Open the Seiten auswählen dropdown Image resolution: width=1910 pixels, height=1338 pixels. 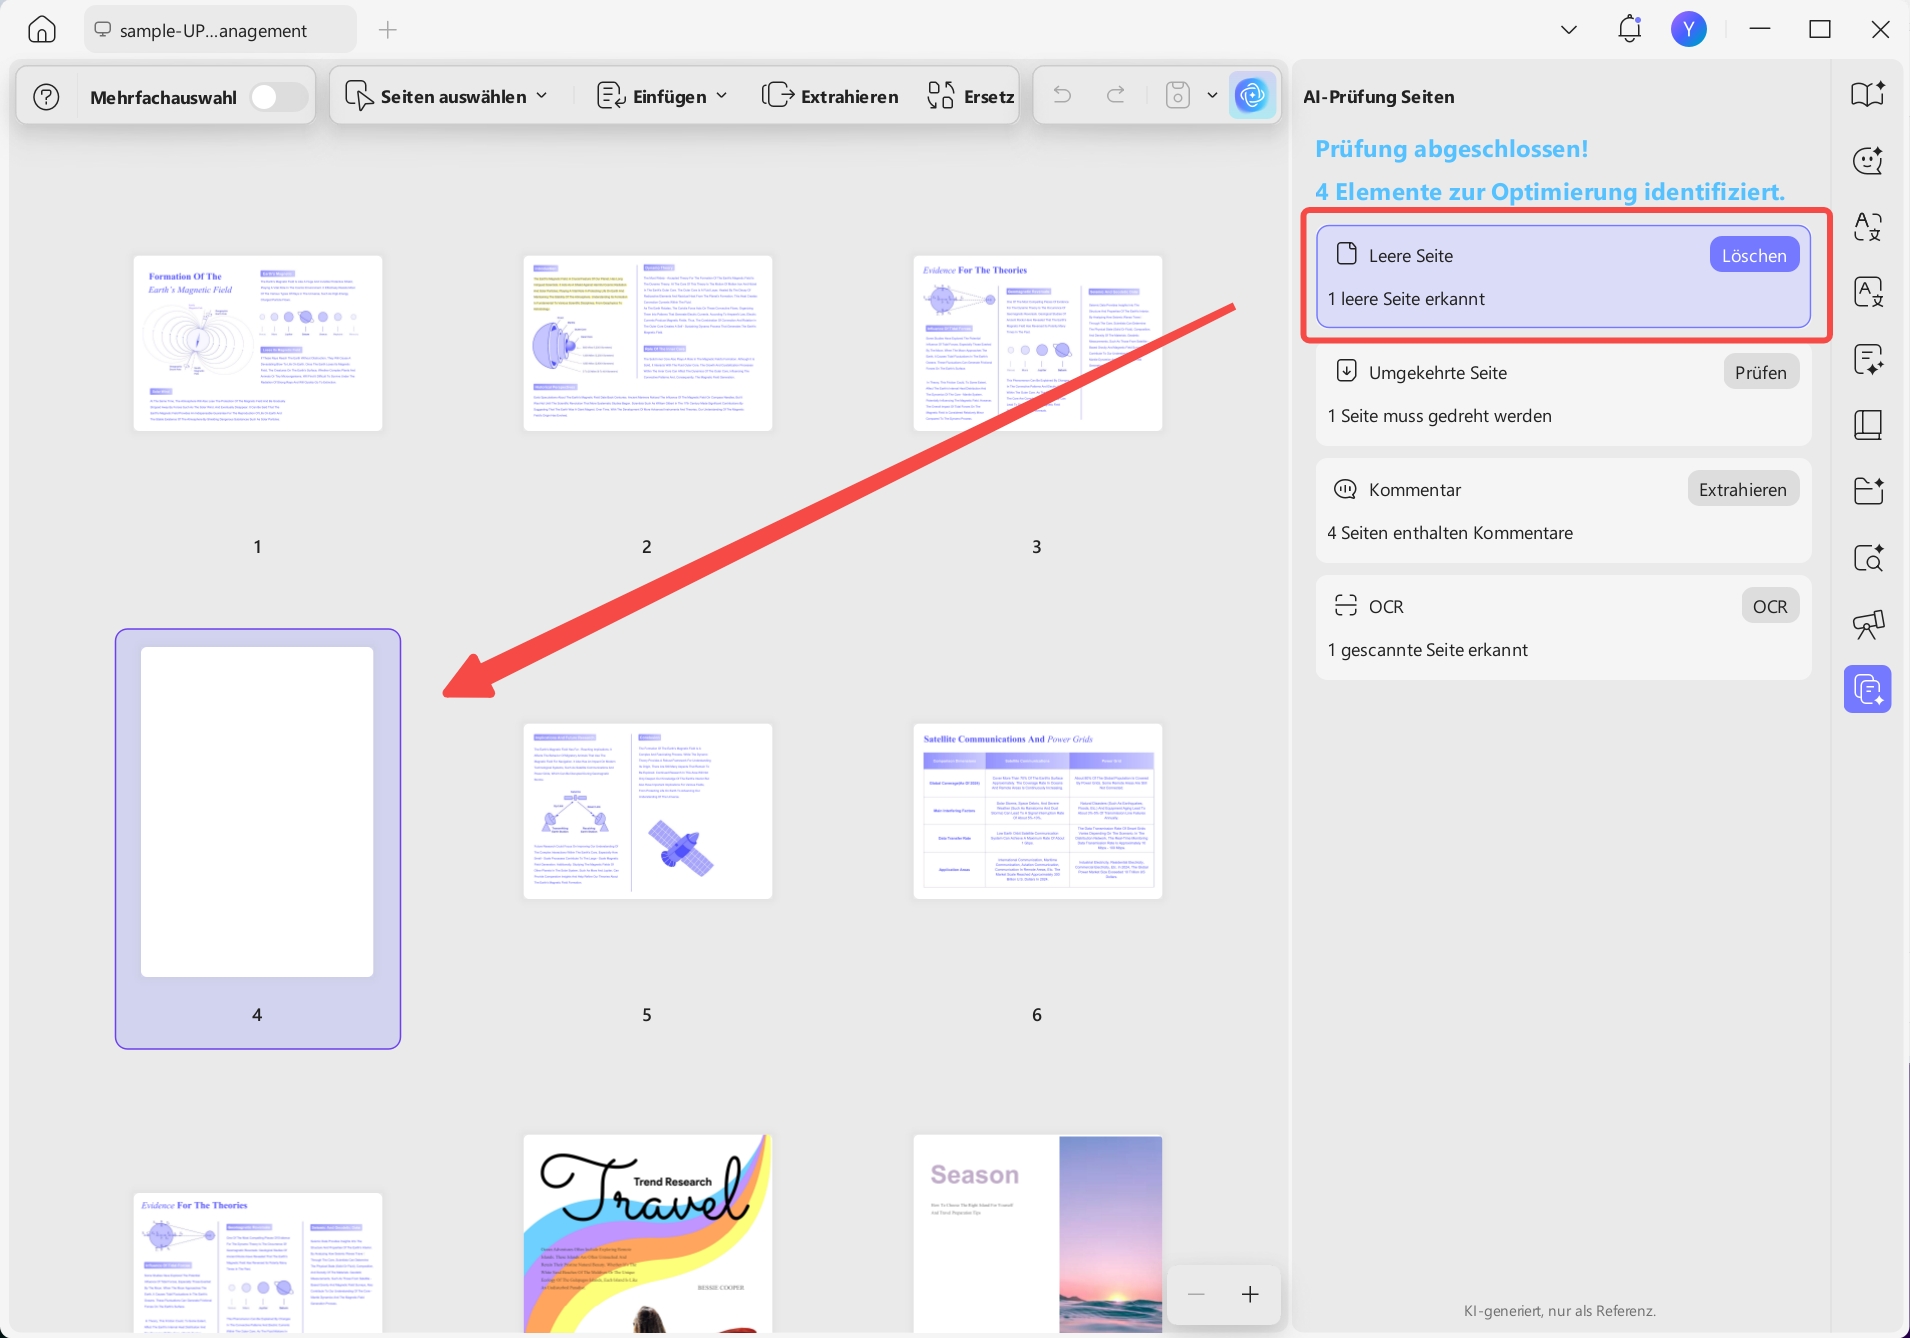click(x=446, y=96)
